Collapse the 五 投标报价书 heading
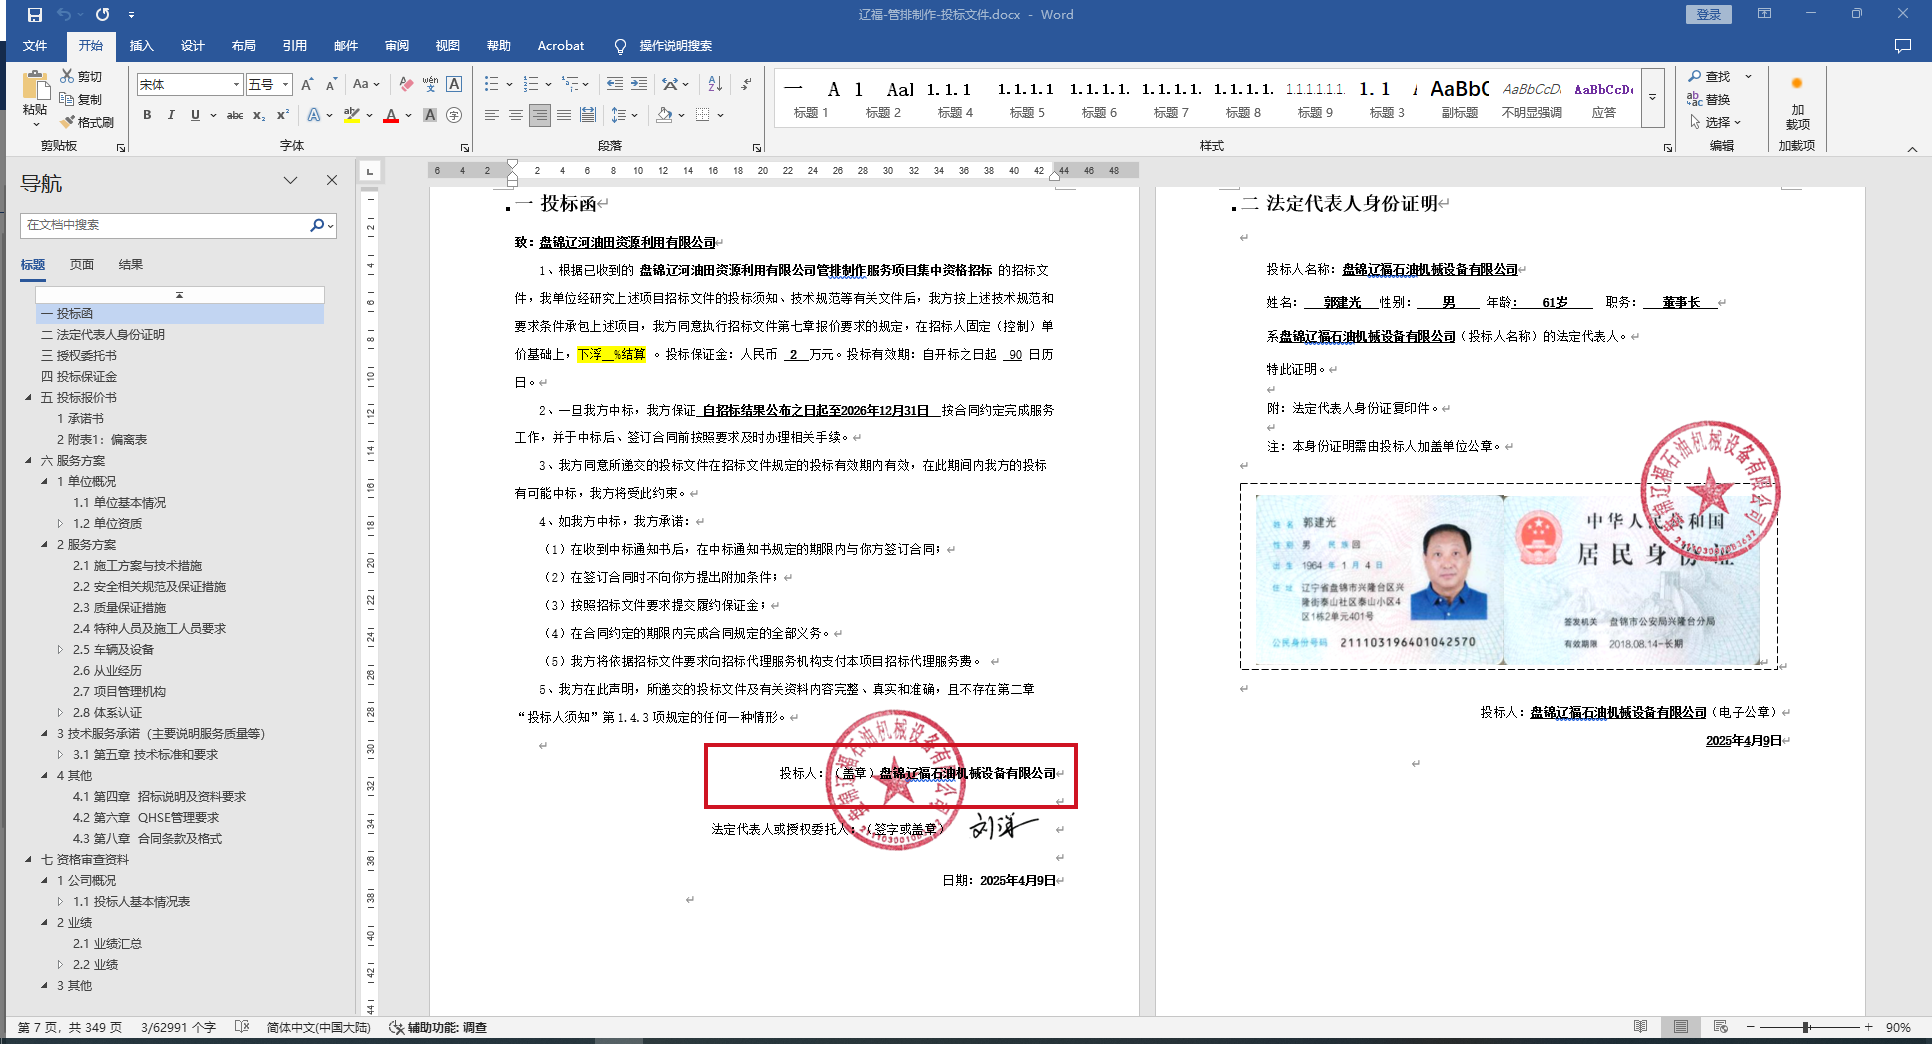The width and height of the screenshot is (1932, 1044). click(29, 398)
